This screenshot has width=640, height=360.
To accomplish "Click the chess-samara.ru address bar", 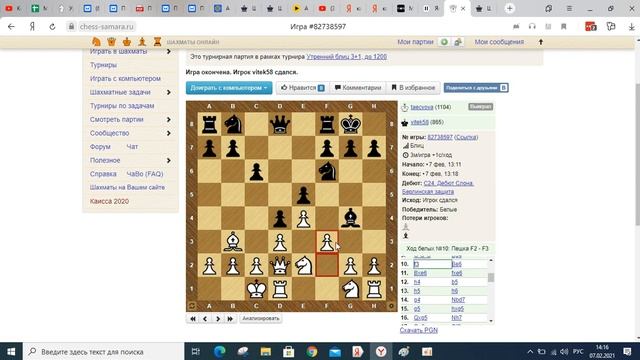I will pos(107,27).
